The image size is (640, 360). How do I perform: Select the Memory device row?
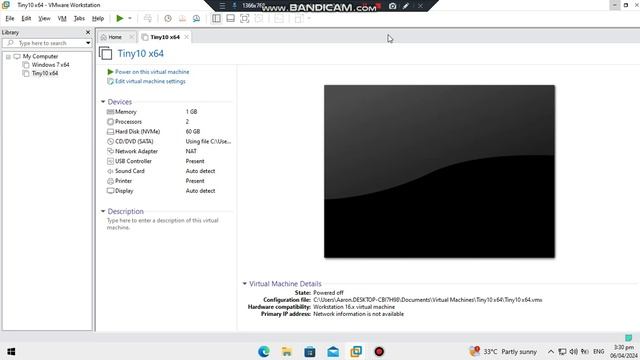point(169,112)
